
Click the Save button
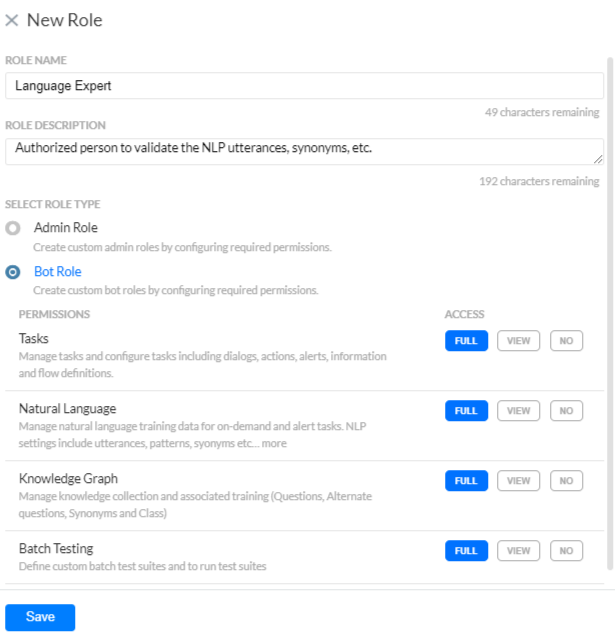[x=40, y=617]
